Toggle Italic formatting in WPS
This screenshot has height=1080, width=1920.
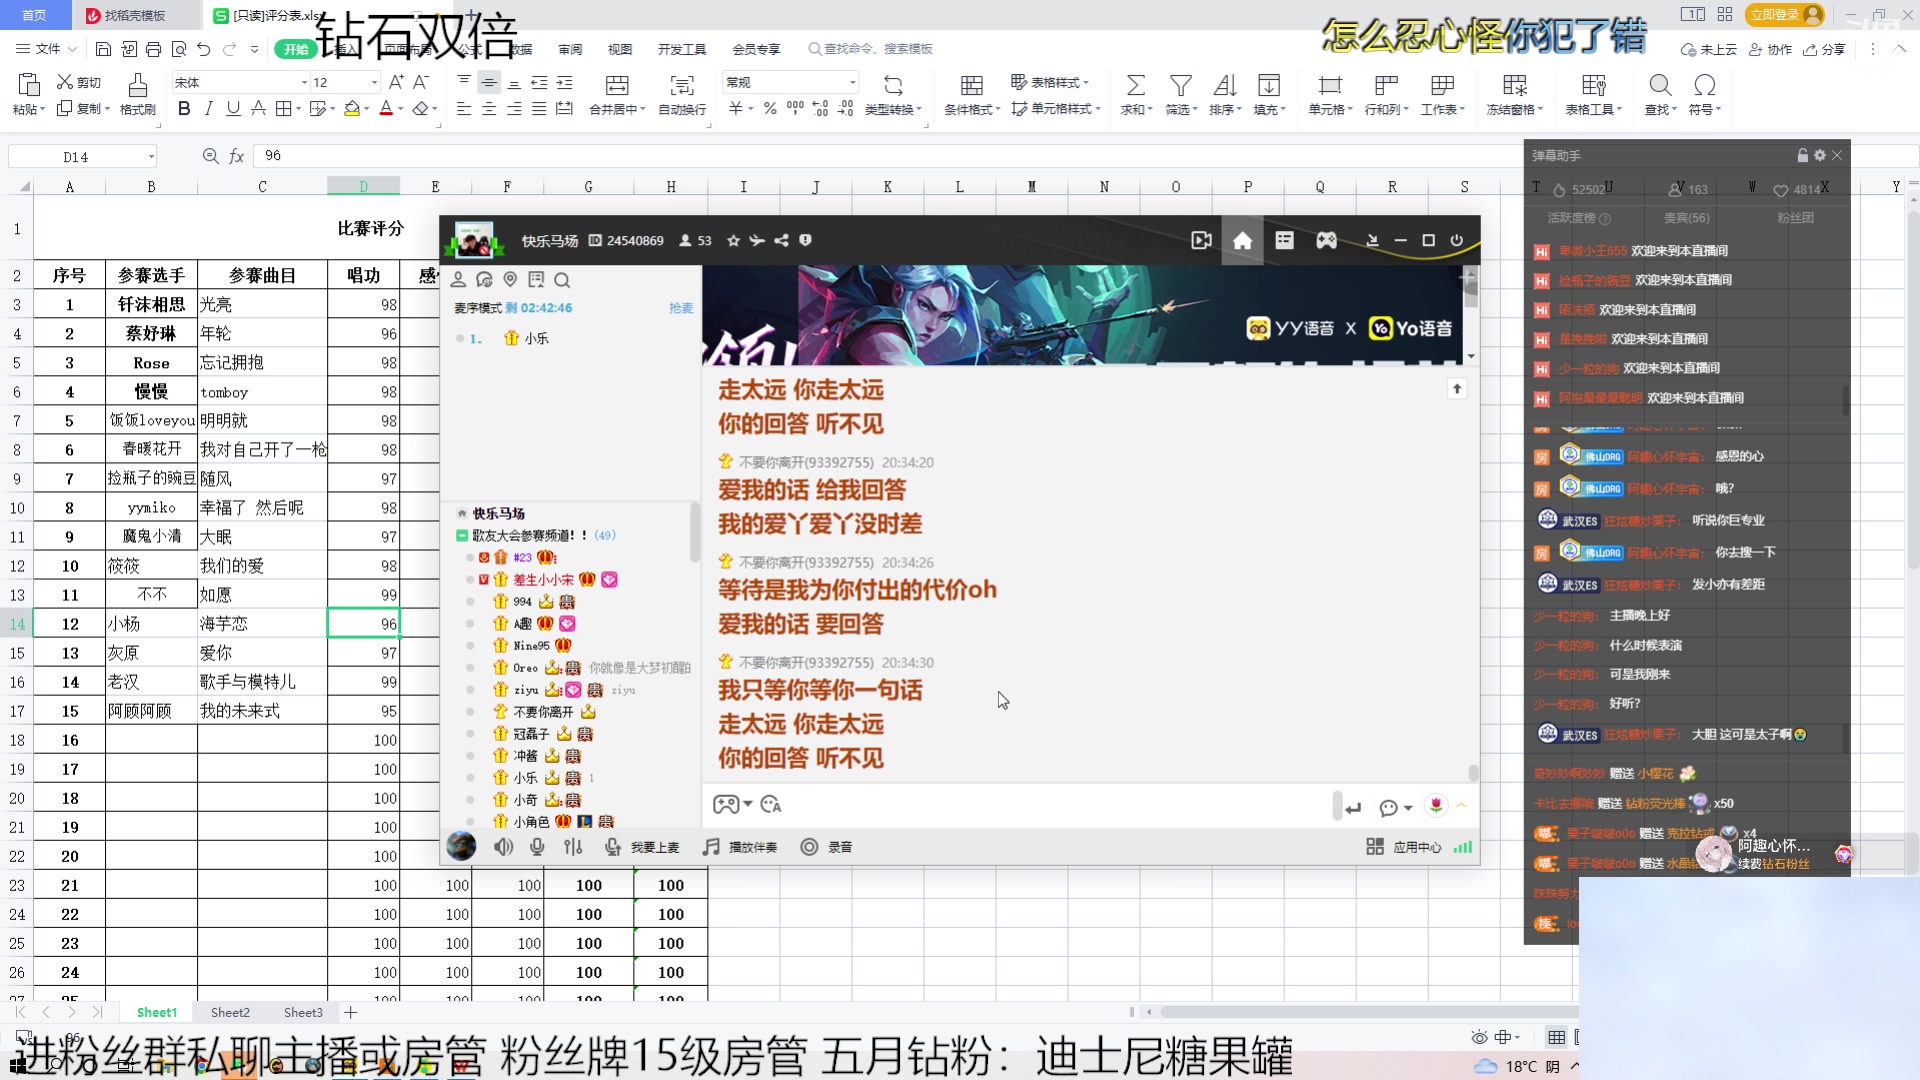(x=208, y=108)
